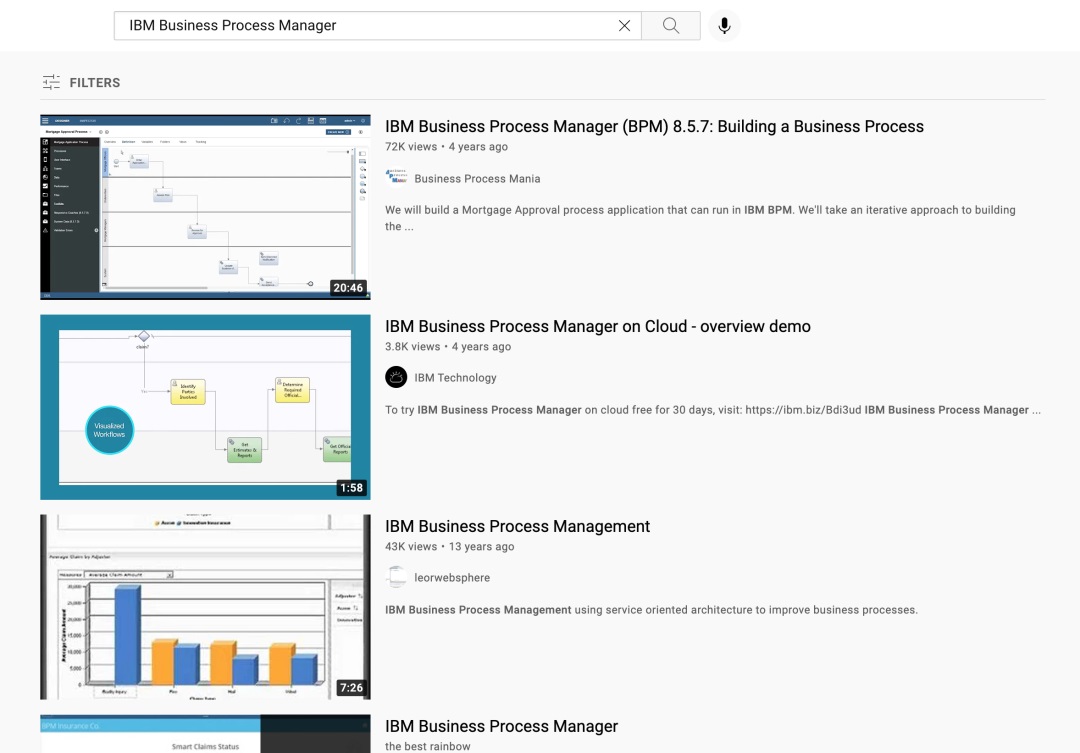Open the last 'IBM Business Process Manager' title
1080x753 pixels.
coord(501,726)
